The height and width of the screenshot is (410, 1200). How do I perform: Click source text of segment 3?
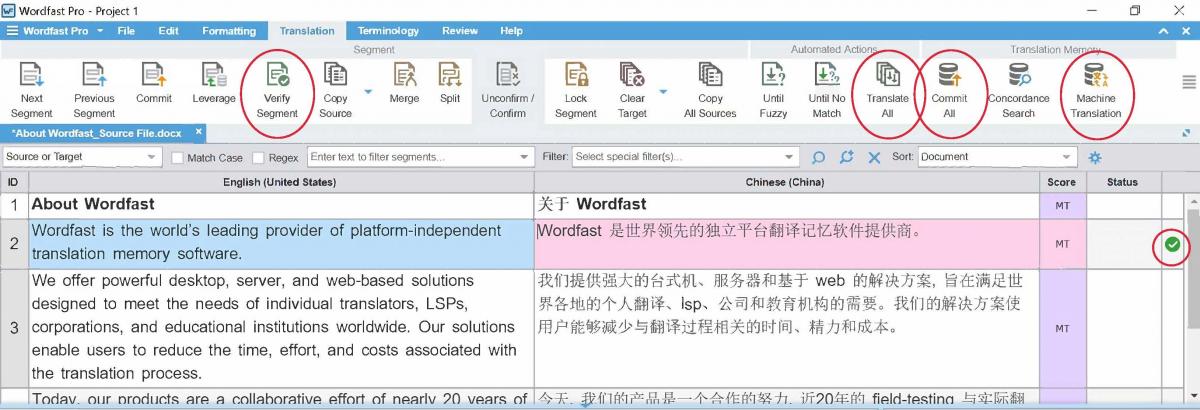274,327
